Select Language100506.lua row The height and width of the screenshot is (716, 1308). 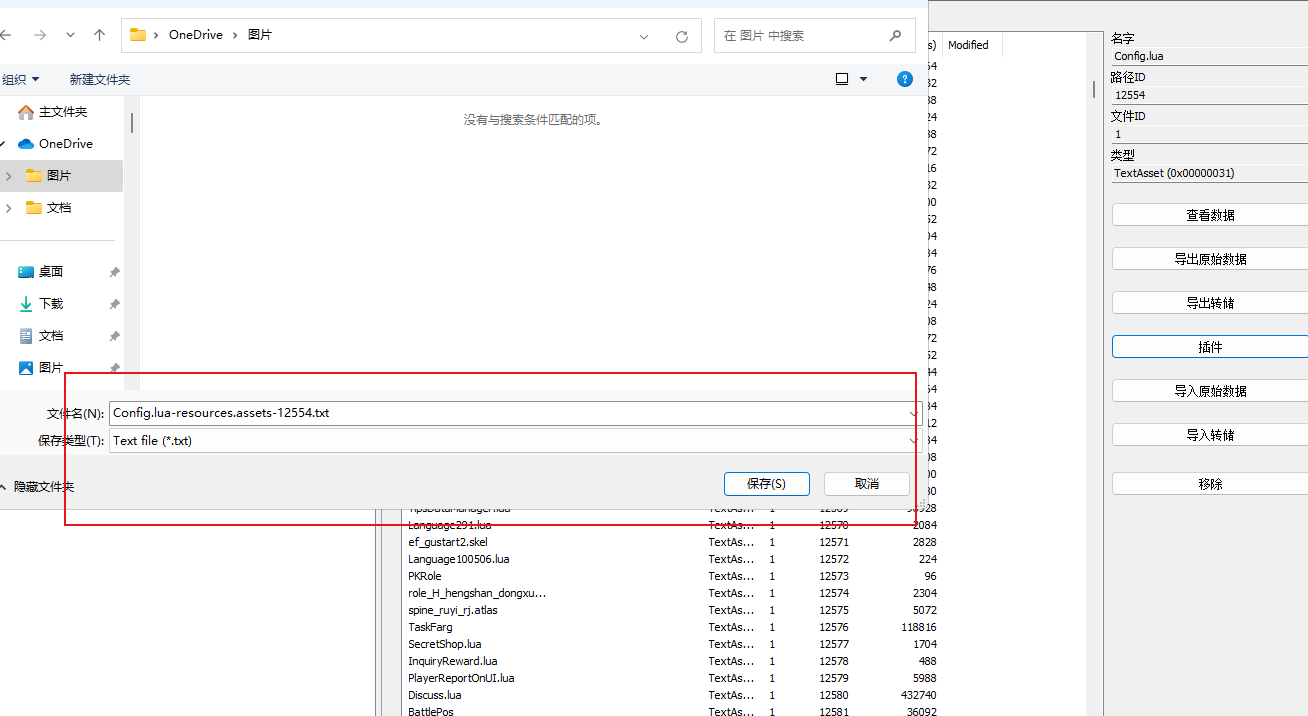tap(671, 559)
